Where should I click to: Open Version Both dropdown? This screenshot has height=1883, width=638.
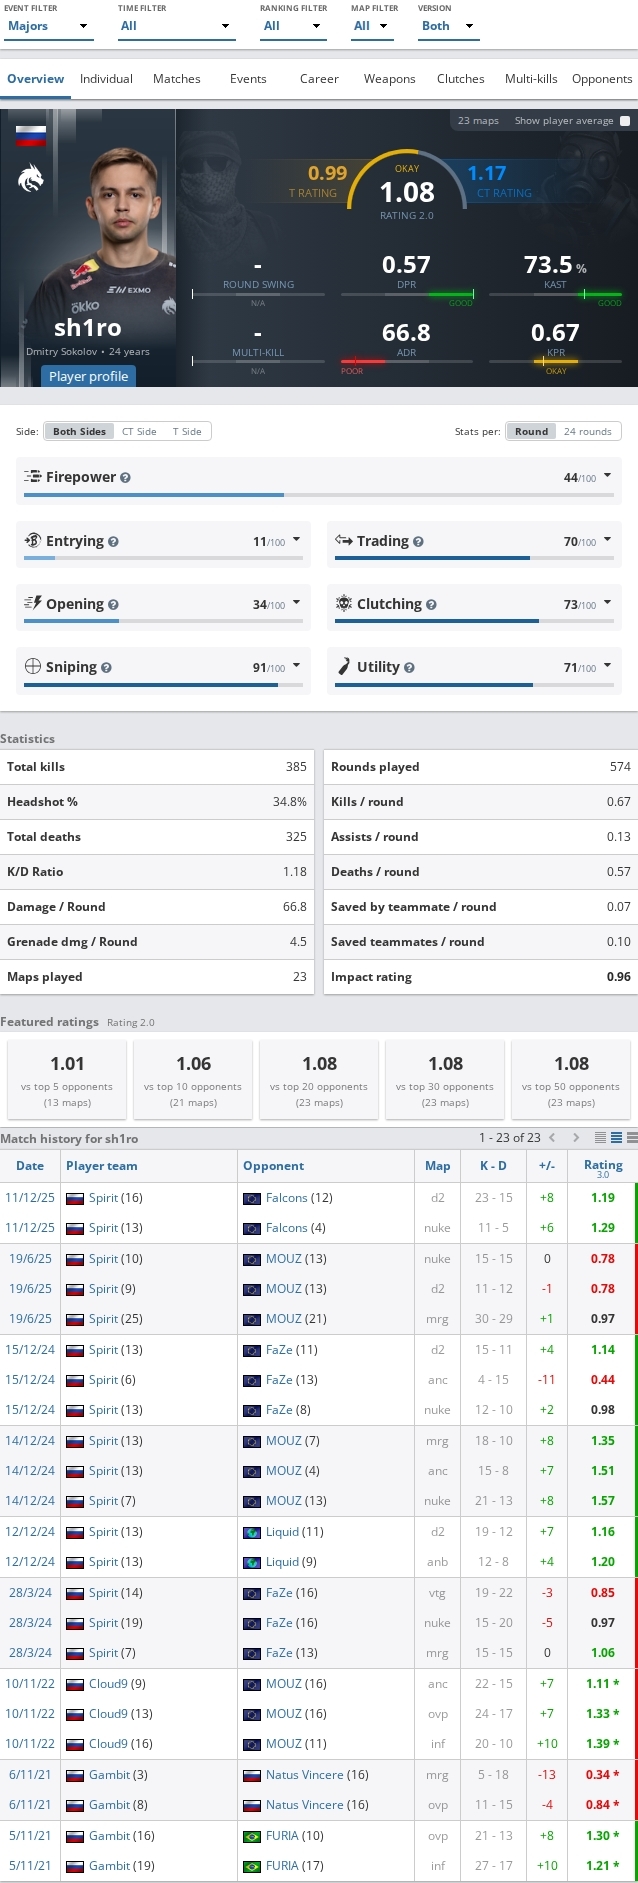coord(448,26)
